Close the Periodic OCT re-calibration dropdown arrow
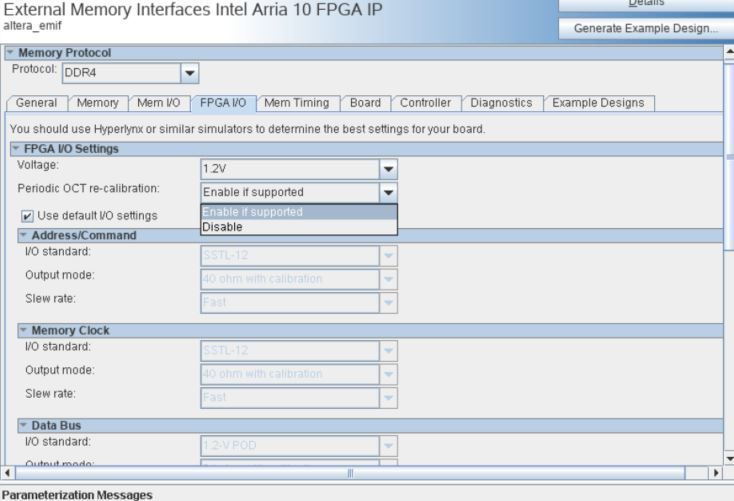This screenshot has width=734, height=501. pyautogui.click(x=388, y=192)
